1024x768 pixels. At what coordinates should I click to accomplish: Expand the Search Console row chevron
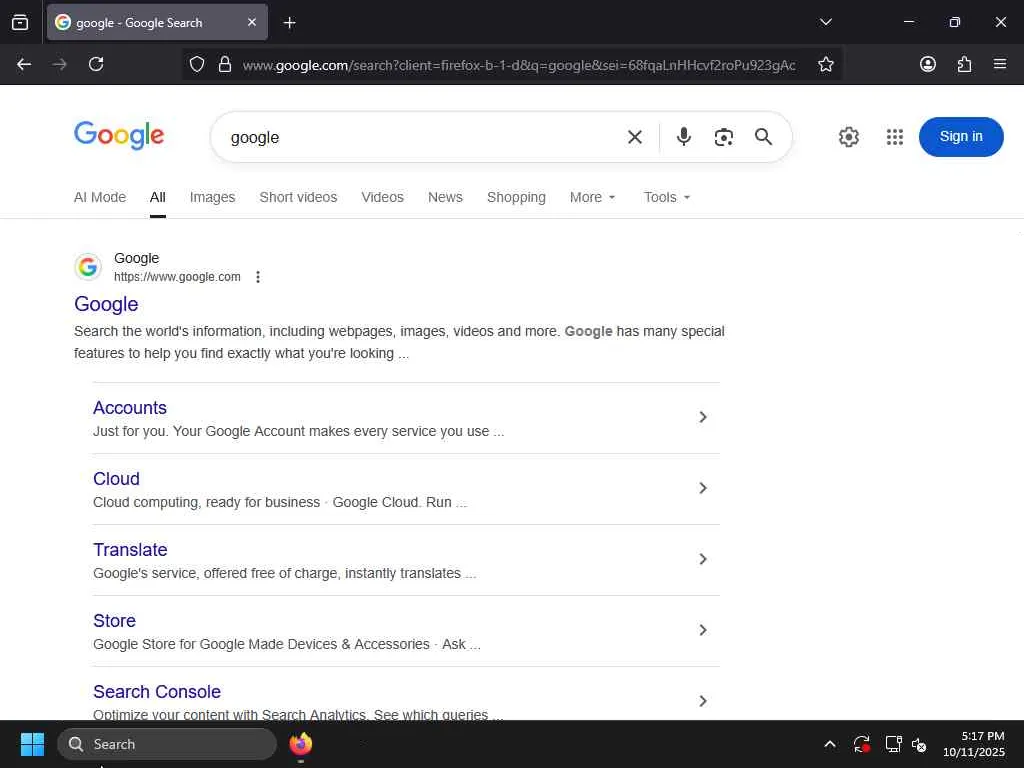[x=703, y=701]
